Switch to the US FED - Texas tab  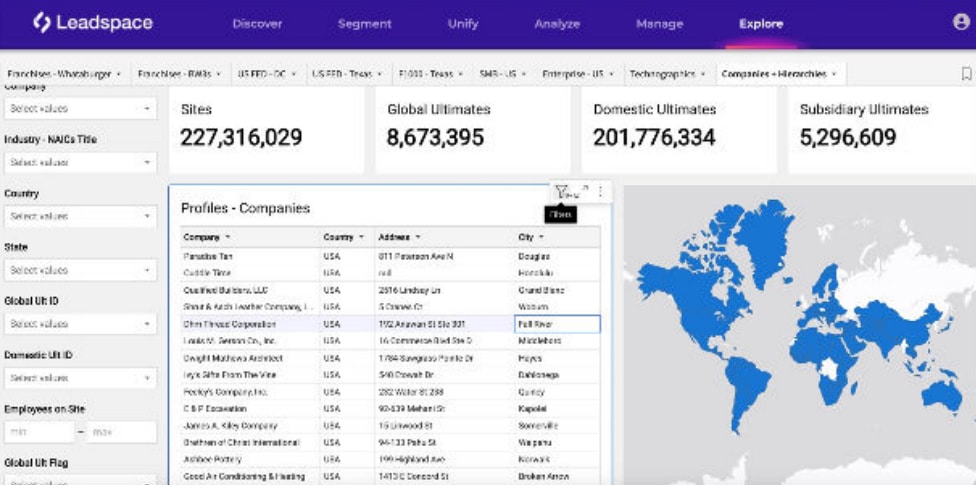[345, 73]
